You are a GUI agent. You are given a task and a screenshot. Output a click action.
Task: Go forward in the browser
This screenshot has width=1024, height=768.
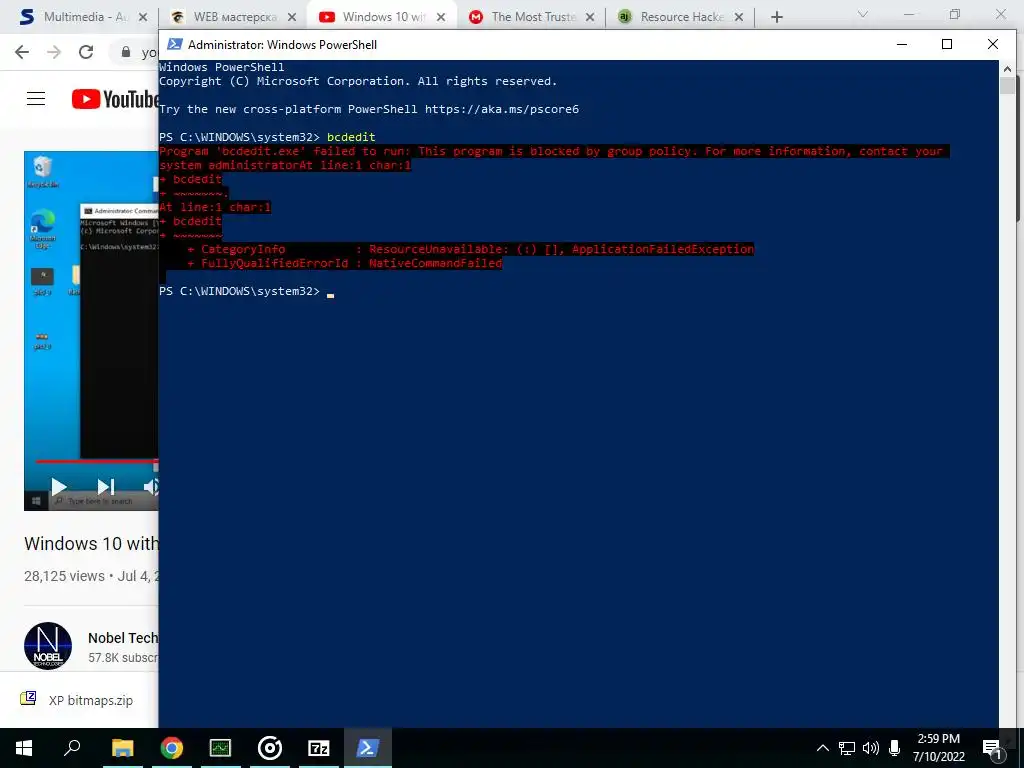click(54, 52)
